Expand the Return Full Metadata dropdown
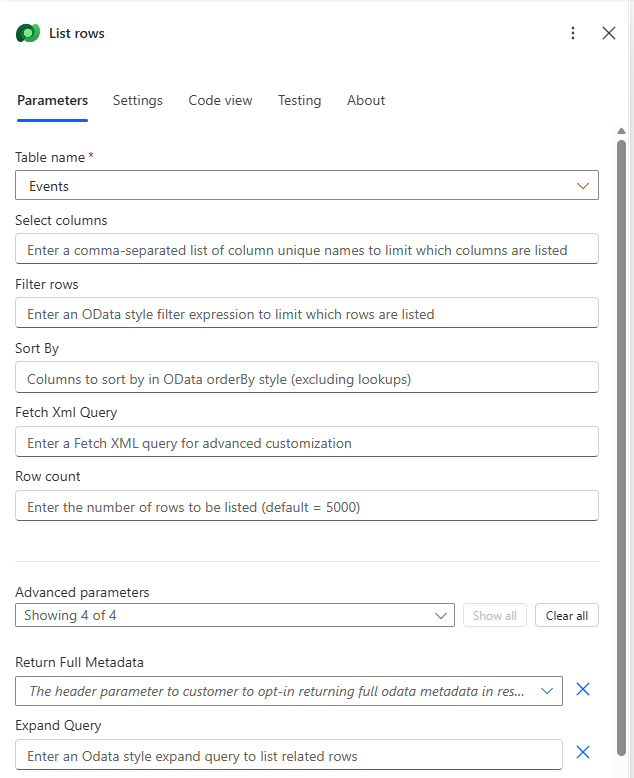The image size is (634, 778). 289,691
